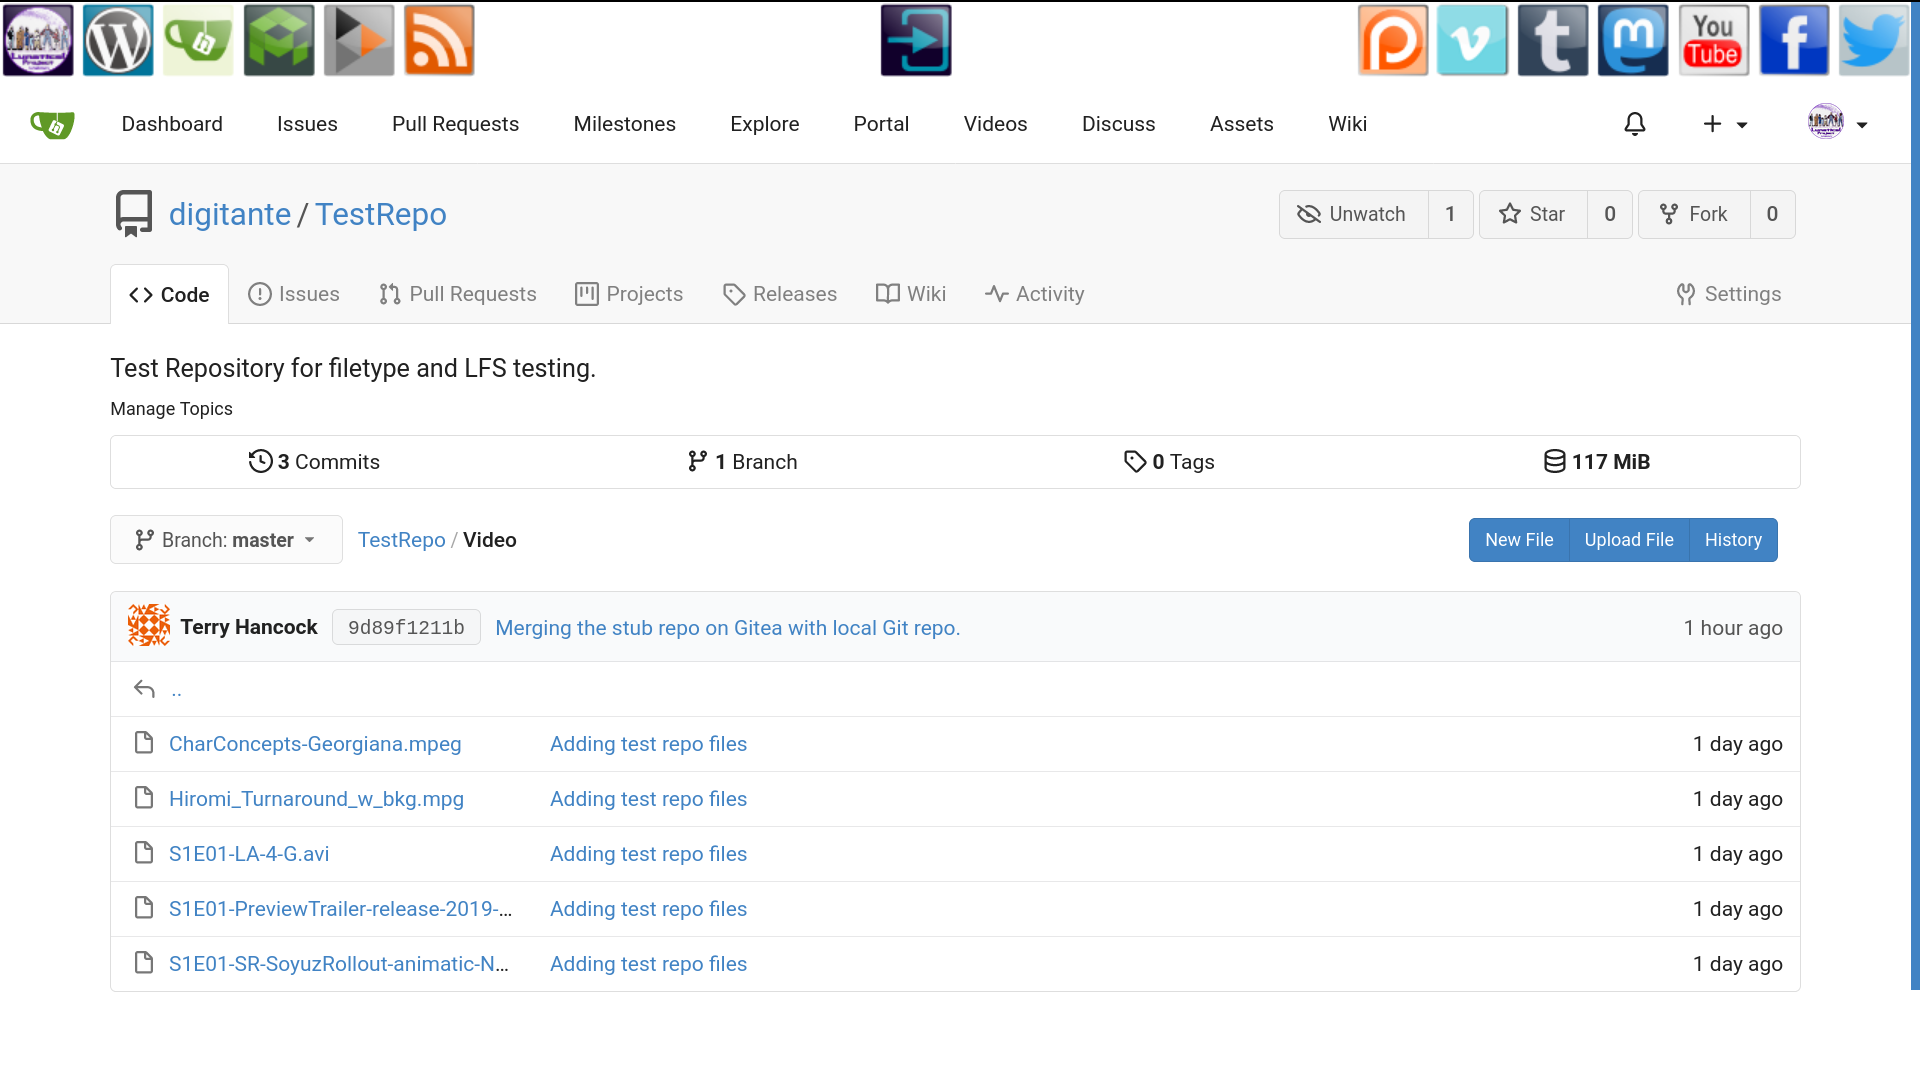Toggle Unwatch for this repository
Screen dimensions: 1920x1080
pos(1353,214)
